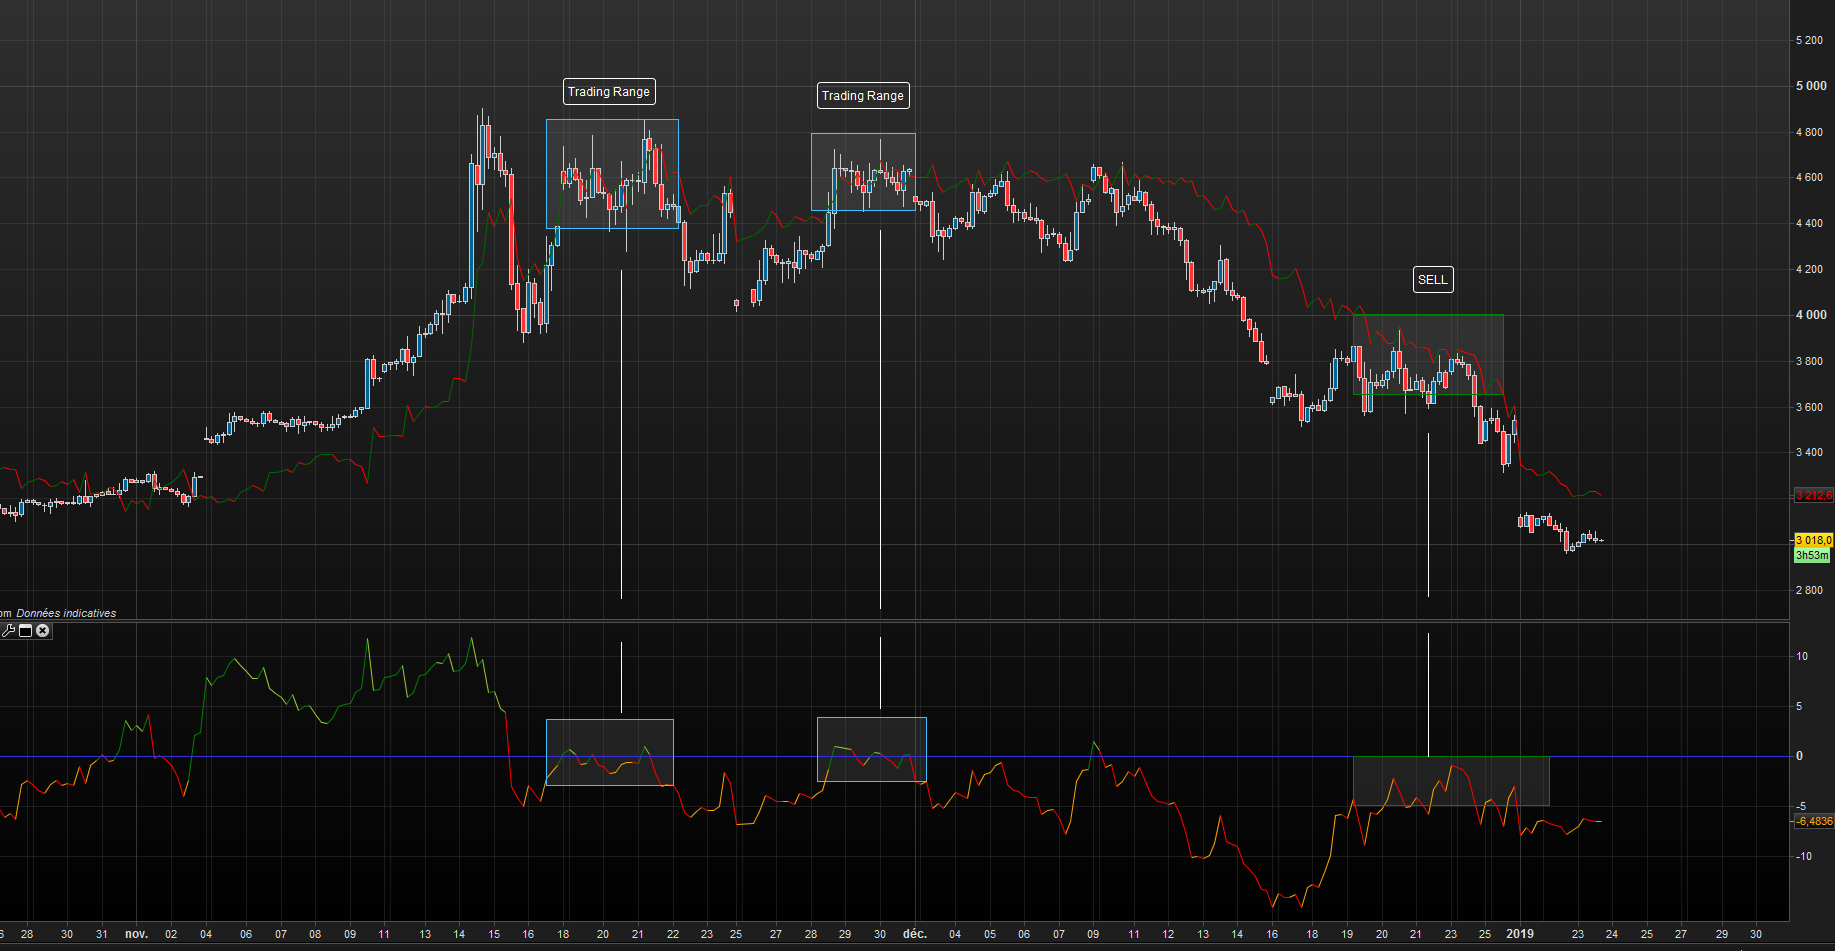Select Trading Range label above blue-bordered box
This screenshot has height=951, width=1835.
[x=608, y=92]
